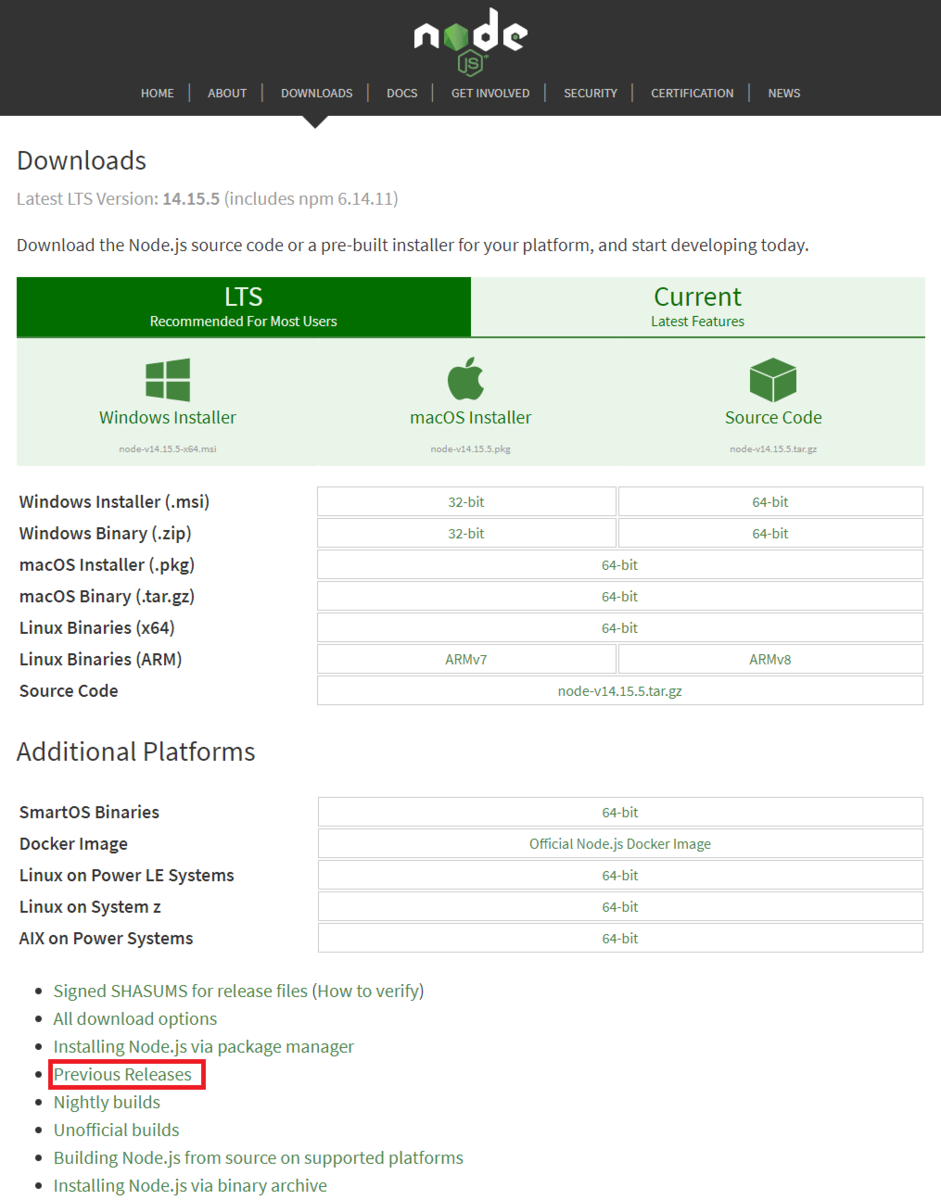Open the ABOUT menu item
Image resolution: width=941 pixels, height=1200 pixels.
[x=227, y=93]
